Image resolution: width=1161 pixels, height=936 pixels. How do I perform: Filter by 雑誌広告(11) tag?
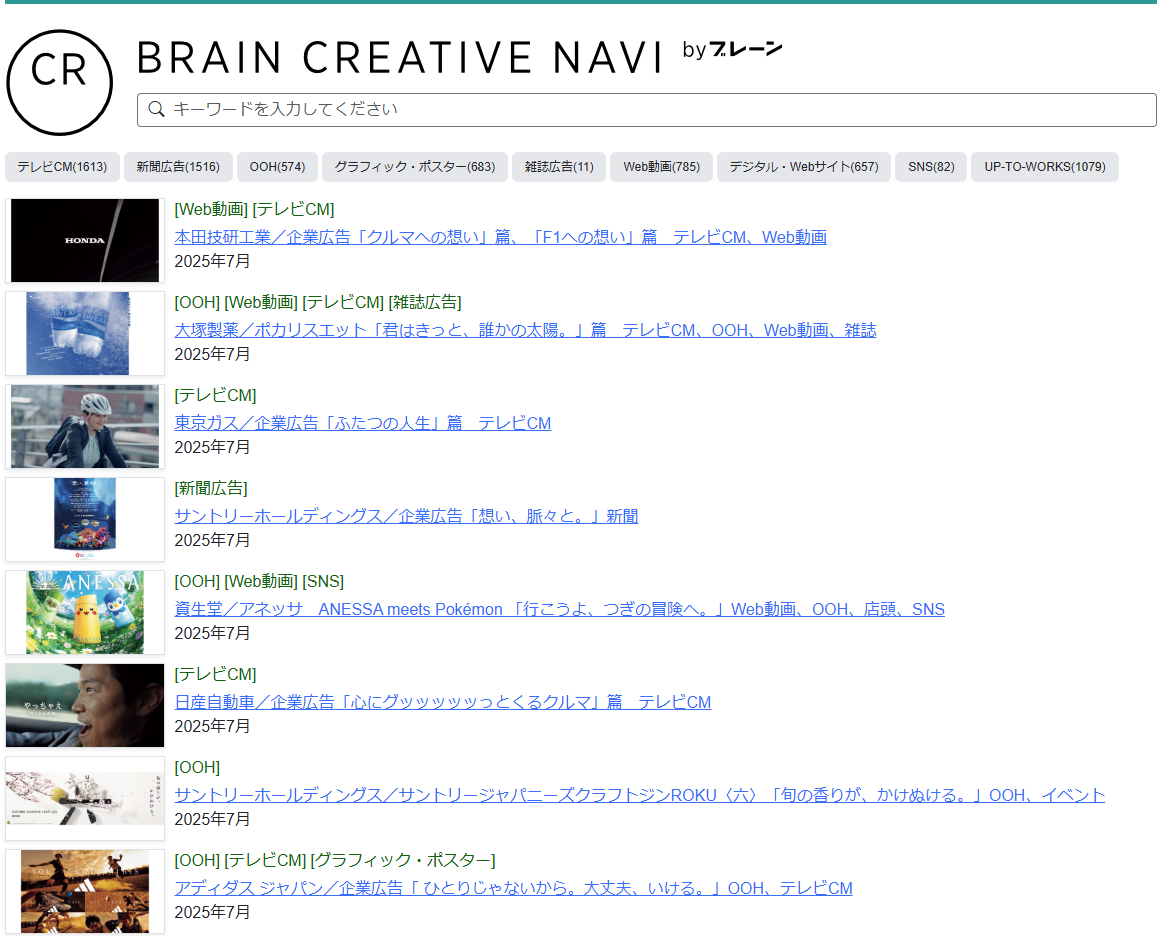[559, 167]
